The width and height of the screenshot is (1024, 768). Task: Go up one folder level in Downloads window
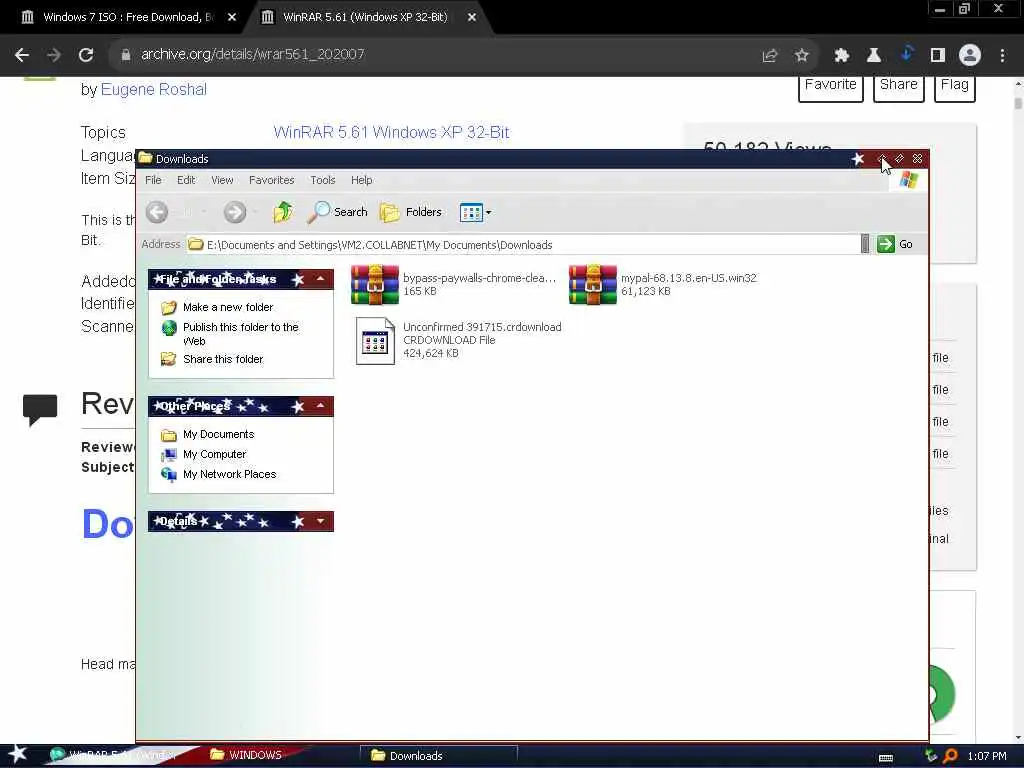click(x=283, y=212)
